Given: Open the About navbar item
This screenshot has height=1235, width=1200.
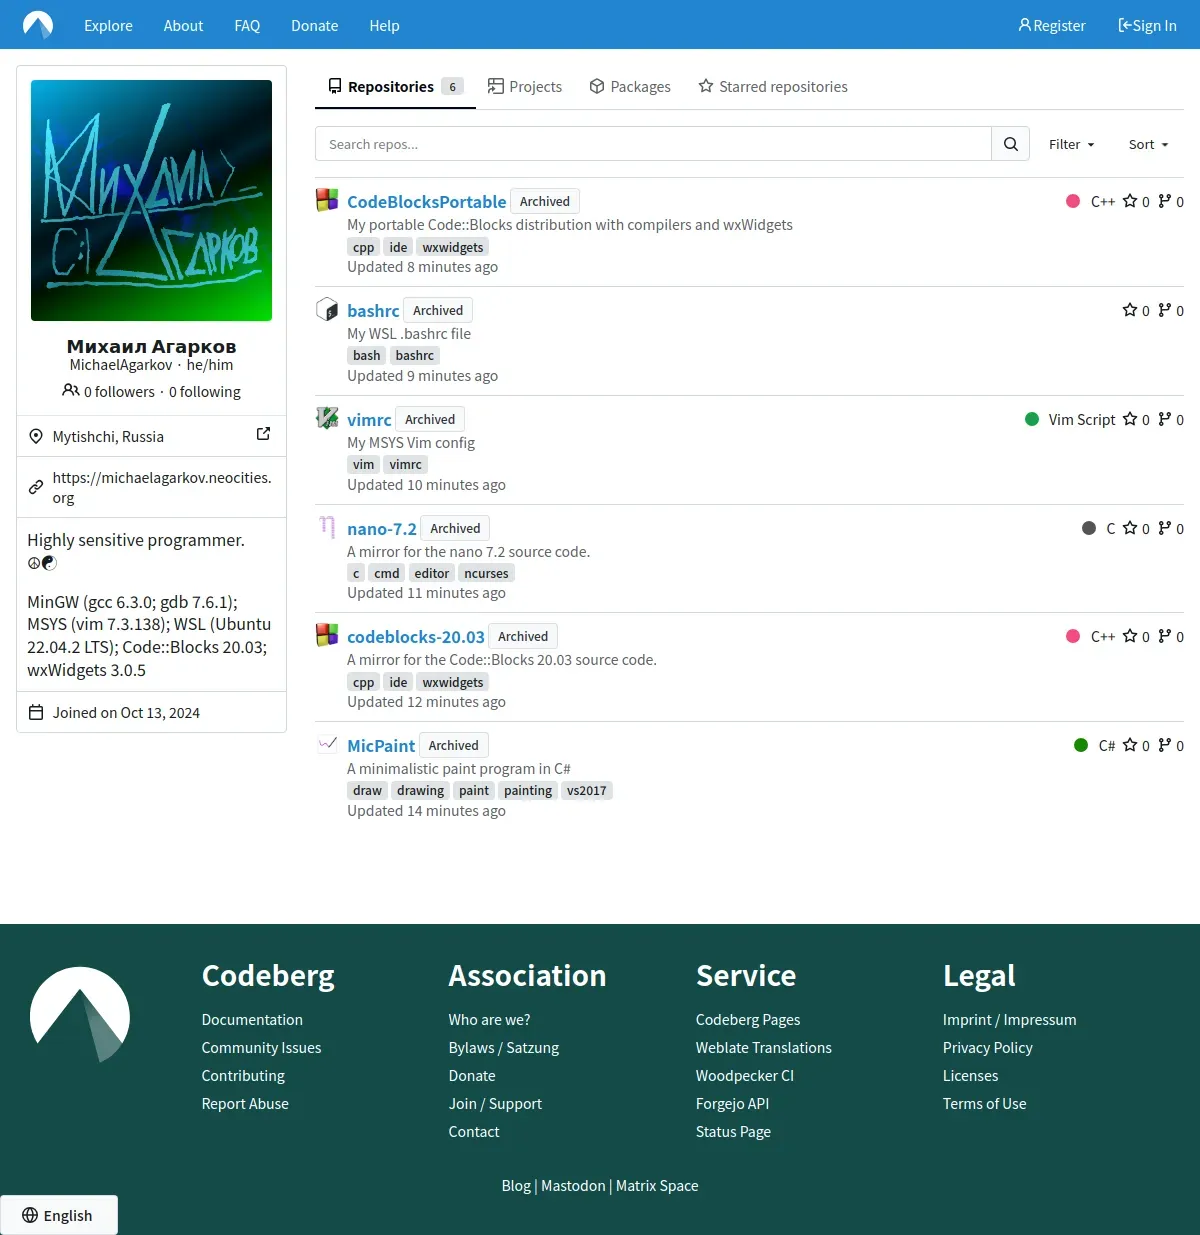Looking at the screenshot, I should click(183, 25).
